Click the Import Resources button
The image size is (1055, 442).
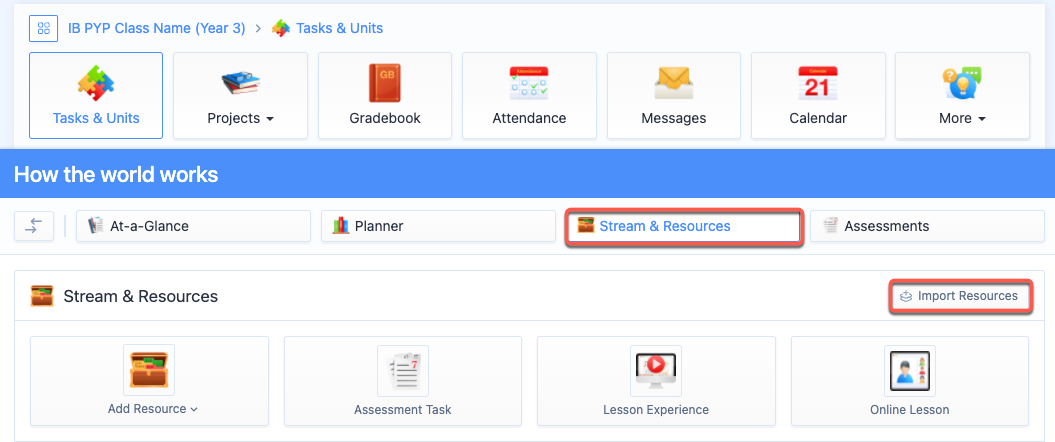(x=960, y=296)
